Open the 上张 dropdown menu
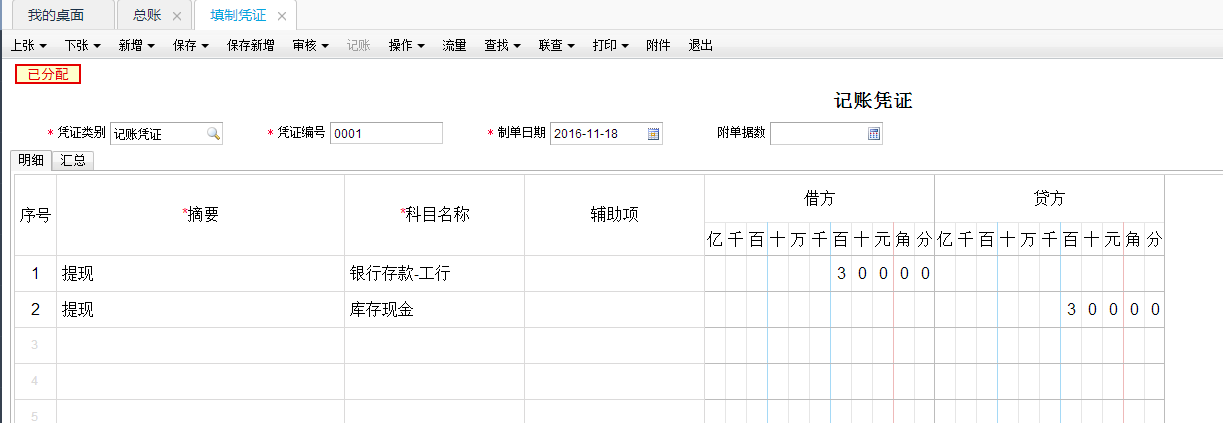The height and width of the screenshot is (423, 1223). (29, 45)
